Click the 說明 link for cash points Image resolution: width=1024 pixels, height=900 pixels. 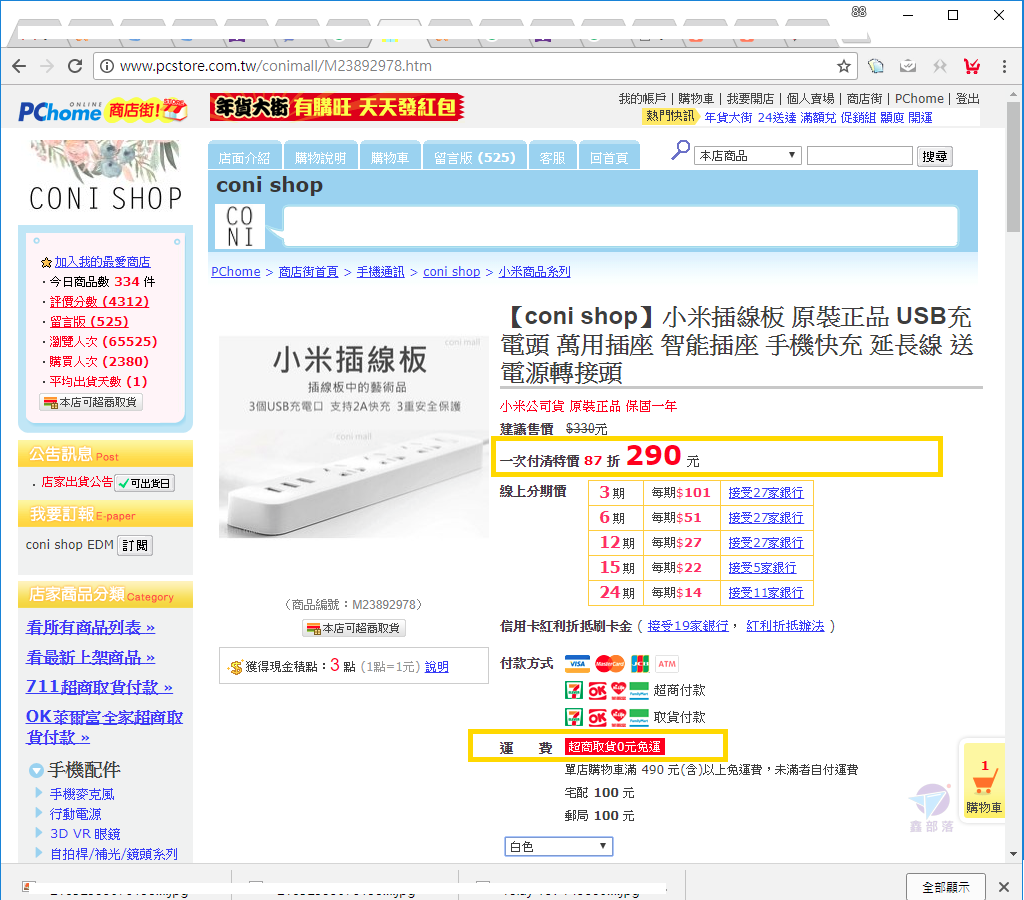(436, 667)
